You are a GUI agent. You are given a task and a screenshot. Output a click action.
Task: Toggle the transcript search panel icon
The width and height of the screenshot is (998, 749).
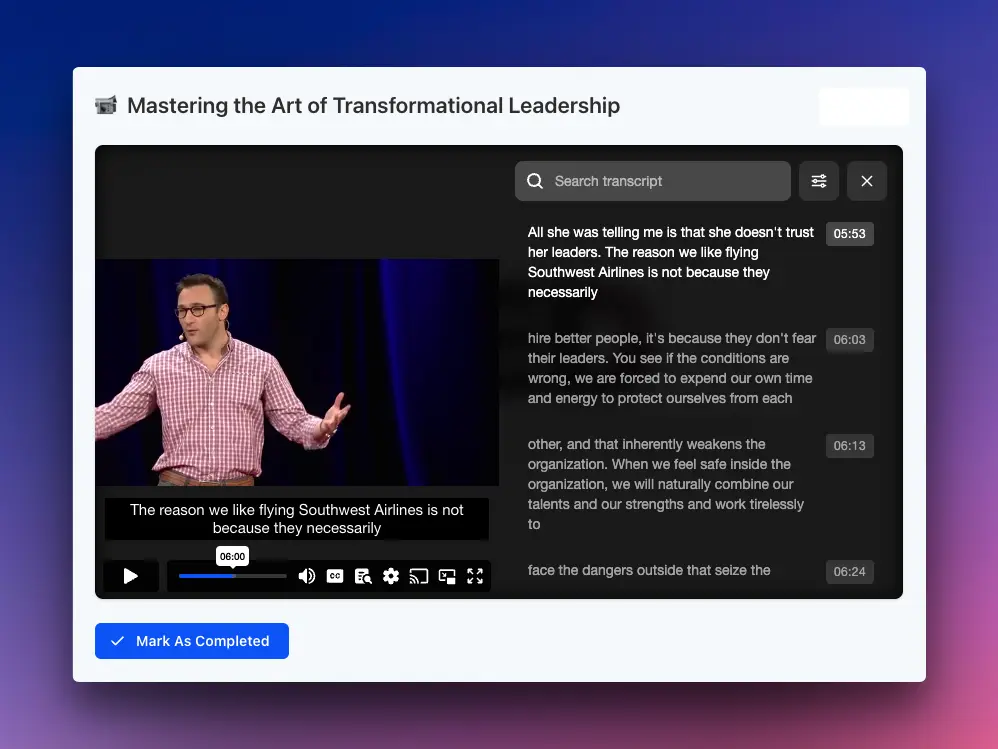click(363, 576)
